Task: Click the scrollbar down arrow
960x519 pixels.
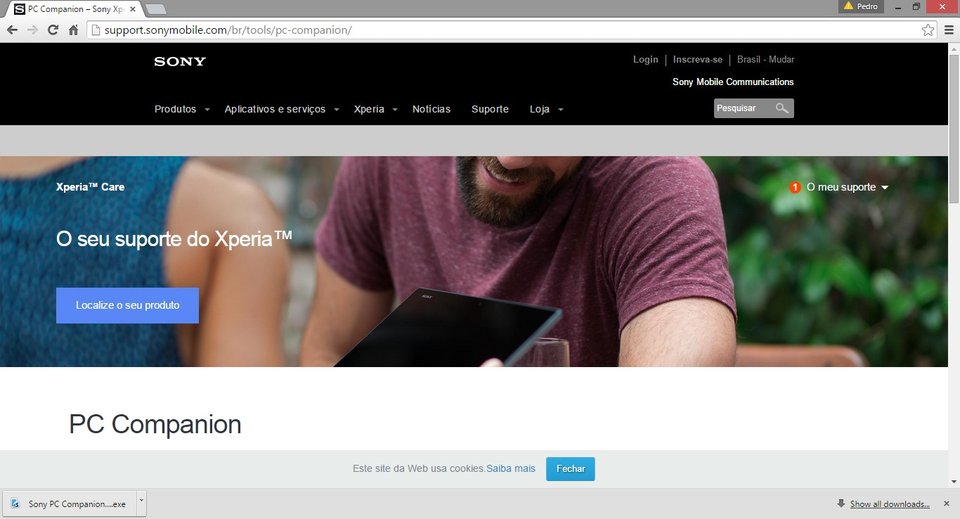Action: point(954,482)
